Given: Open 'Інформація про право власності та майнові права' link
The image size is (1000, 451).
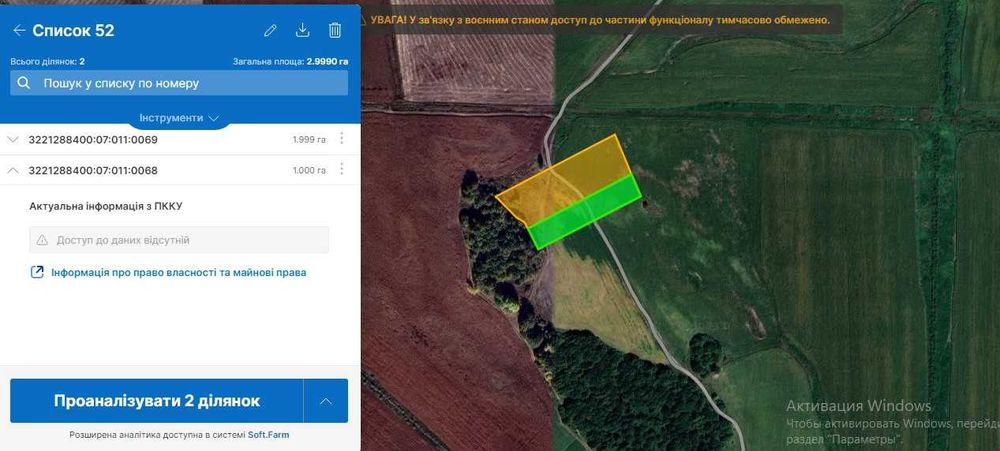Looking at the screenshot, I should [x=179, y=272].
